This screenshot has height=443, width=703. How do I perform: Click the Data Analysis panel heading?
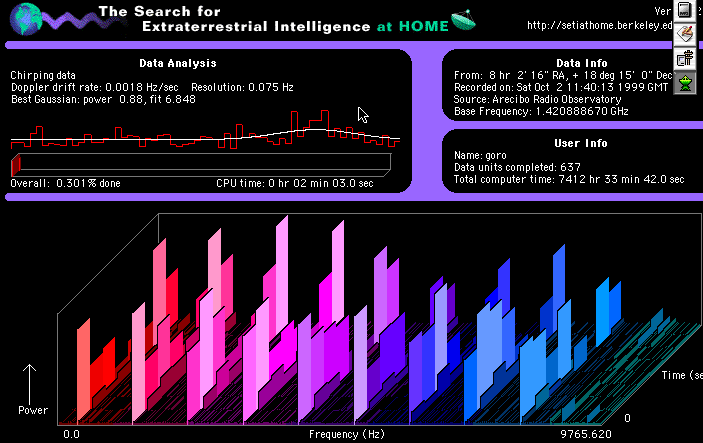[207, 63]
